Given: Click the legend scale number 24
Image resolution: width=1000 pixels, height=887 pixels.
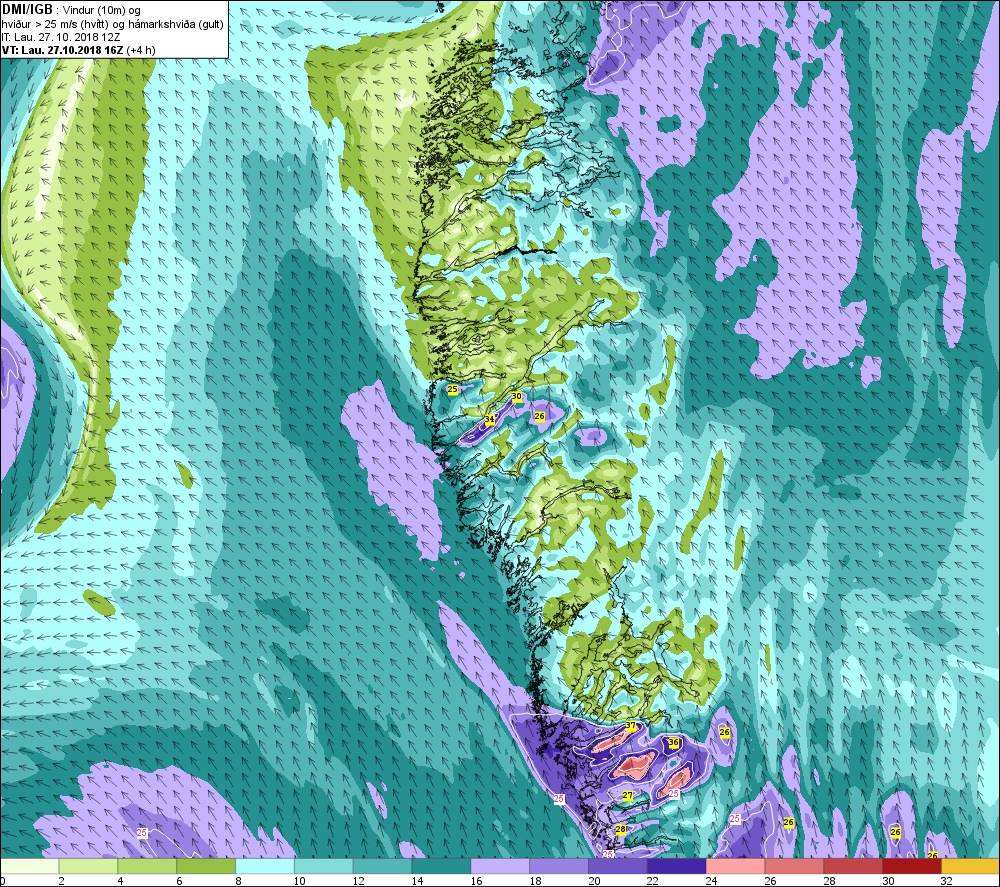Looking at the screenshot, I should (x=712, y=881).
